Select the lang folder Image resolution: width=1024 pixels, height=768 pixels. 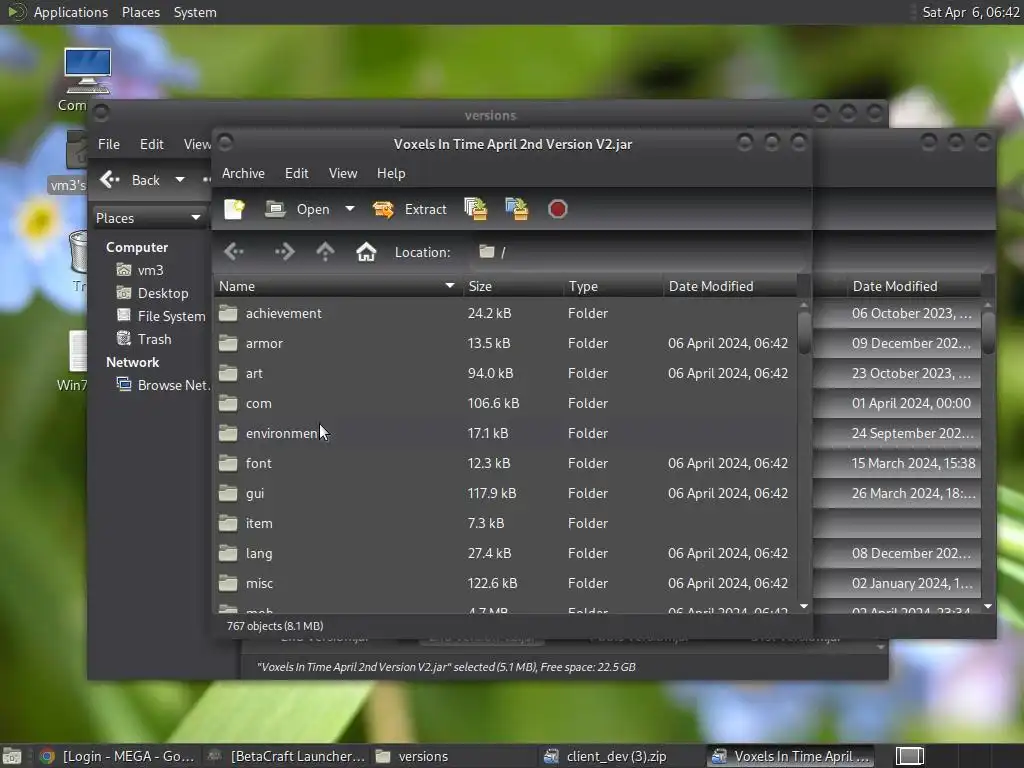click(504, 554)
